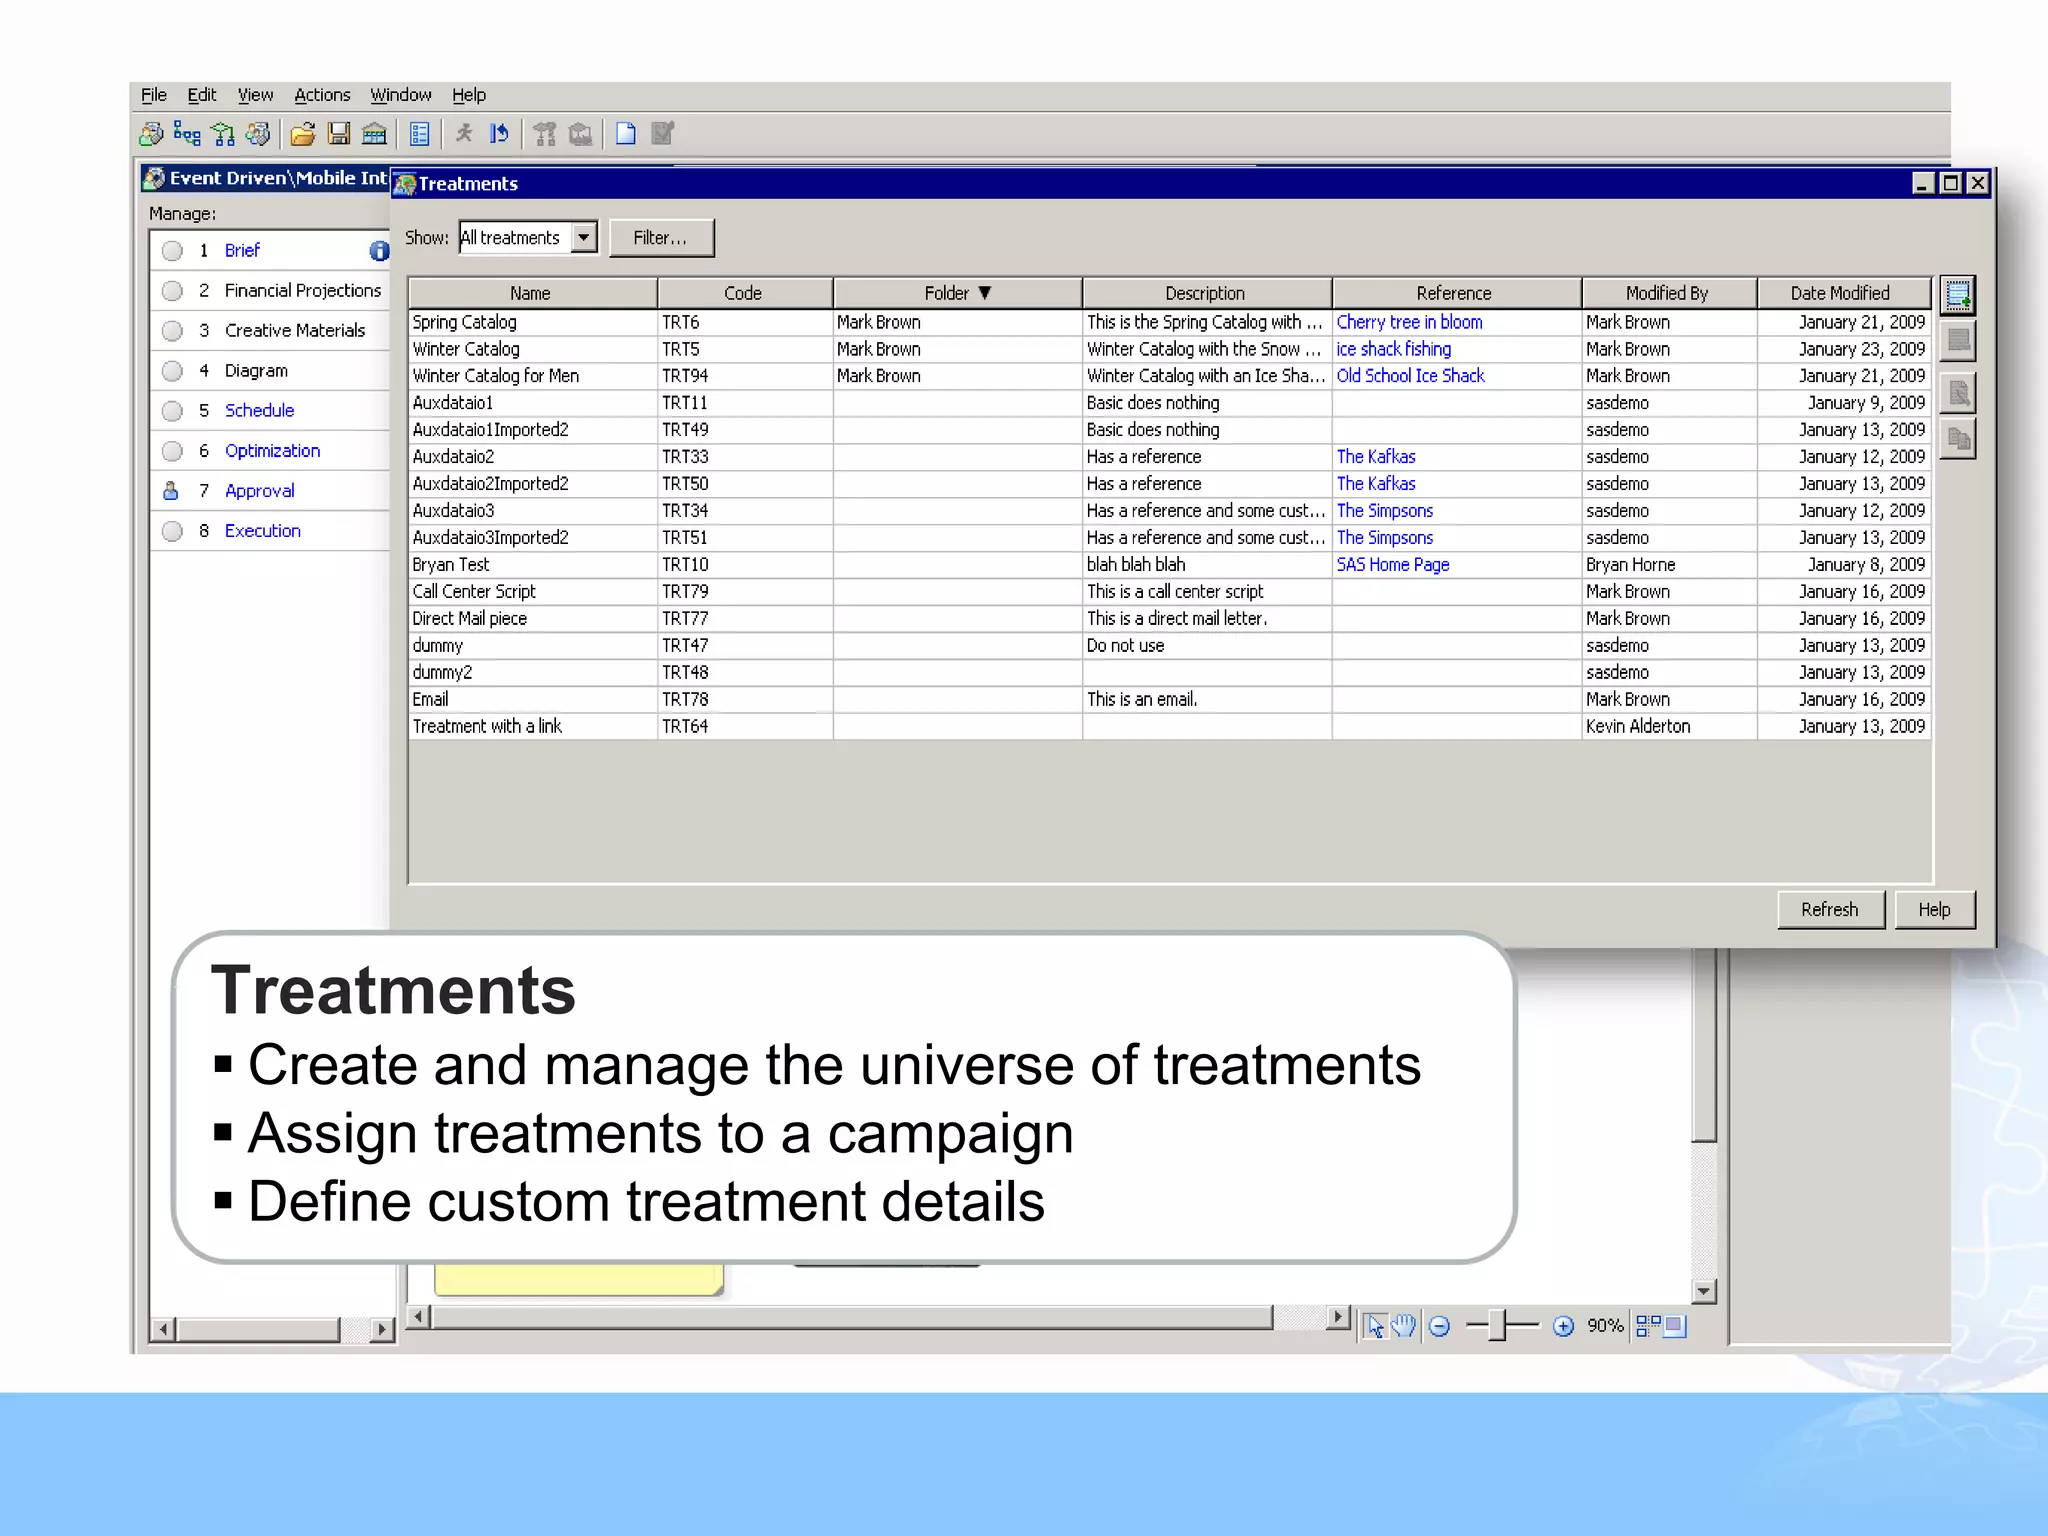Click the diagram vertical scrollbar down arrow

[1705, 1291]
